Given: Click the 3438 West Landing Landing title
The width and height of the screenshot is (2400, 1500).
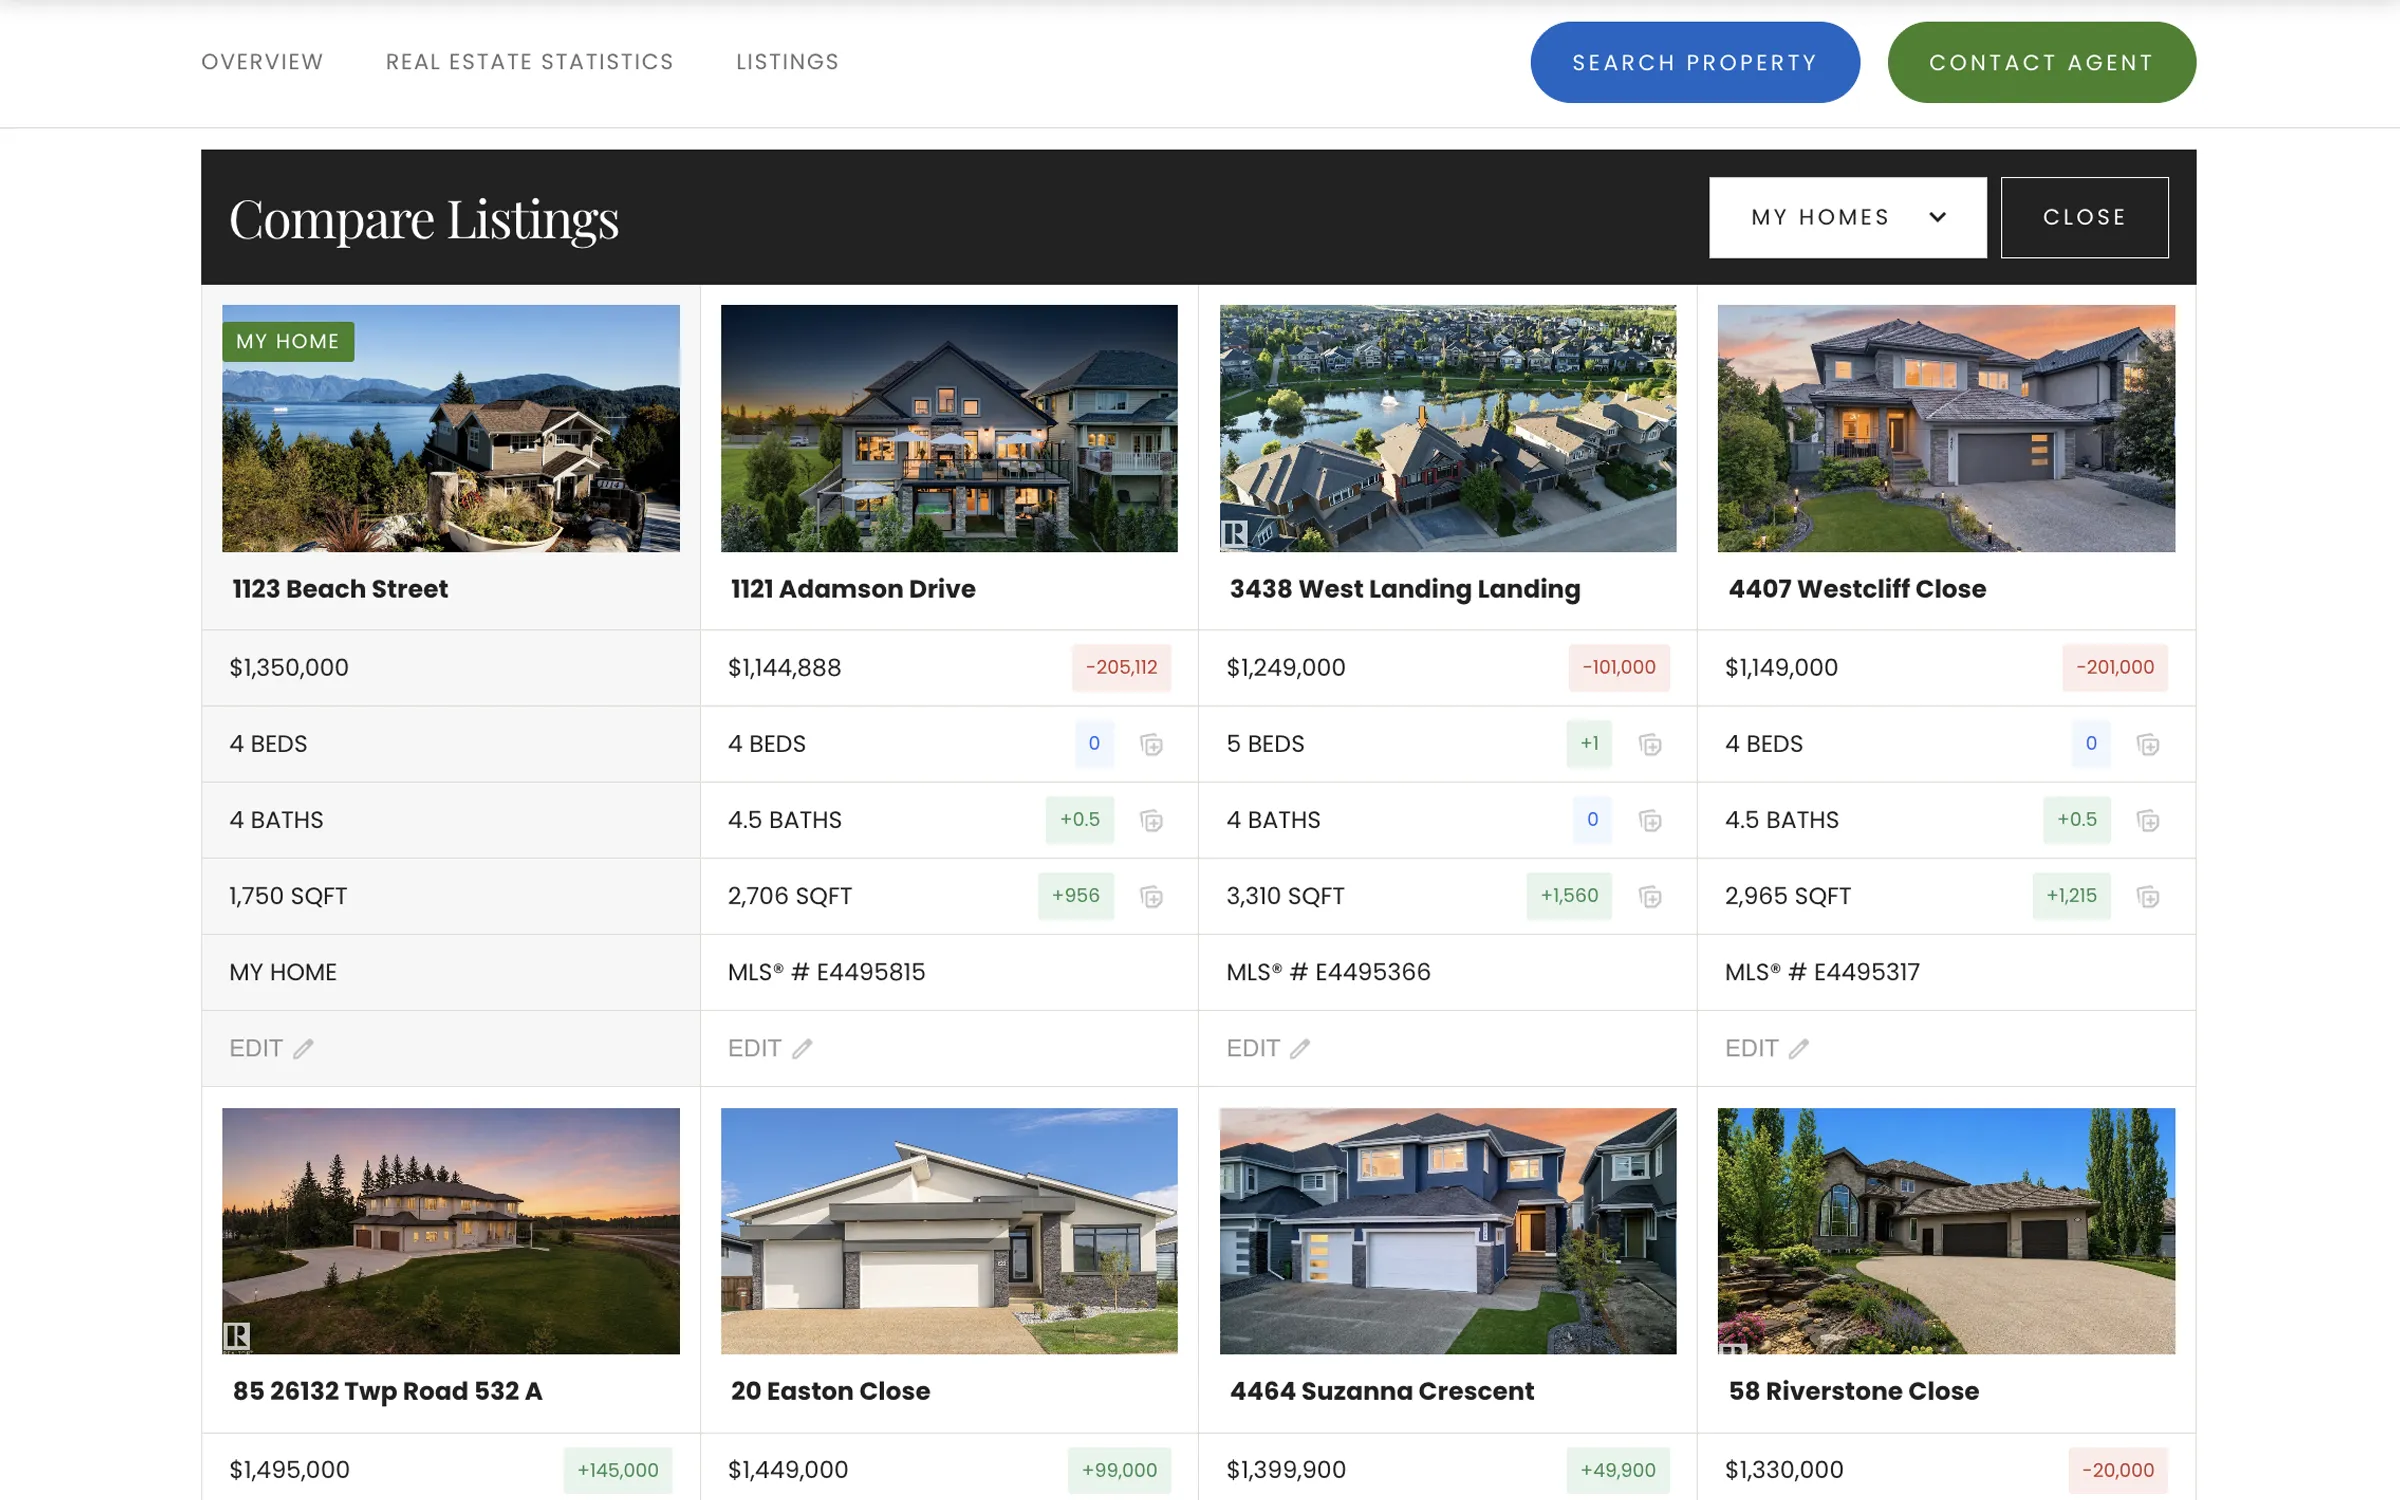Looking at the screenshot, I should point(1405,589).
